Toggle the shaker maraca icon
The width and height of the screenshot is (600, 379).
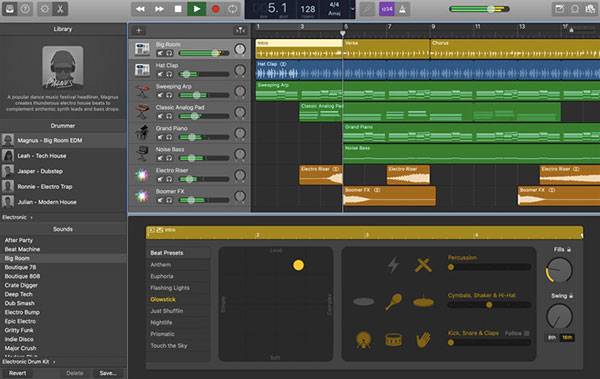(x=394, y=301)
